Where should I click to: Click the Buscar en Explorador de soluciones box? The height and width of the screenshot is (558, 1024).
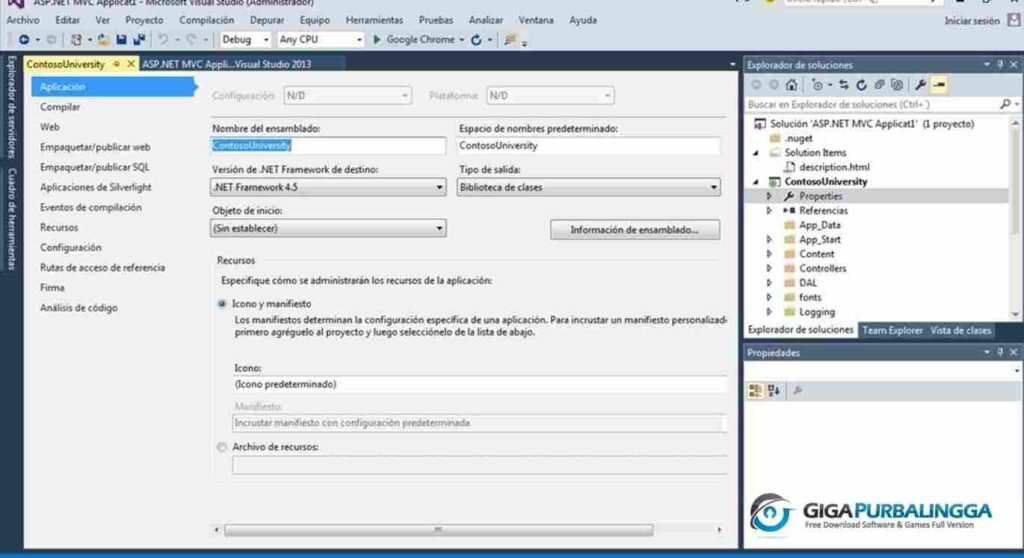(x=873, y=105)
